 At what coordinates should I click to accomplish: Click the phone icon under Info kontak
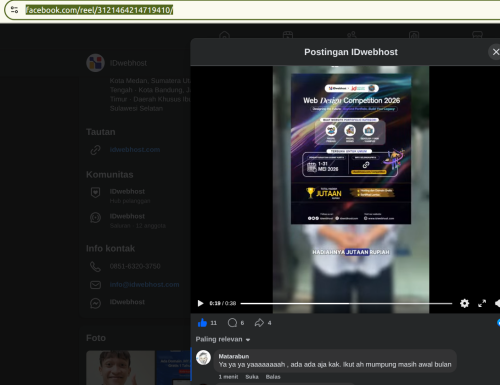point(95,266)
